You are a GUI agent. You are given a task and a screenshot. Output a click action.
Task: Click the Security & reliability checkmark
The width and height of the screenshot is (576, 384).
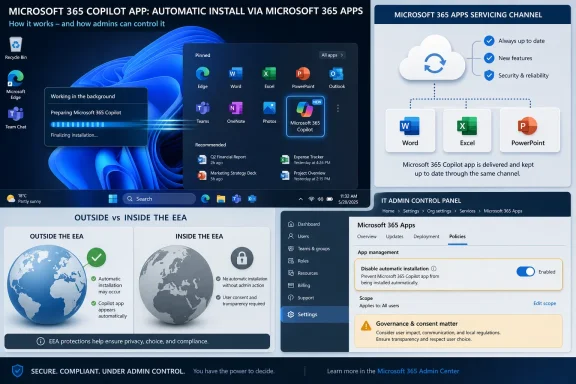pos(489,75)
